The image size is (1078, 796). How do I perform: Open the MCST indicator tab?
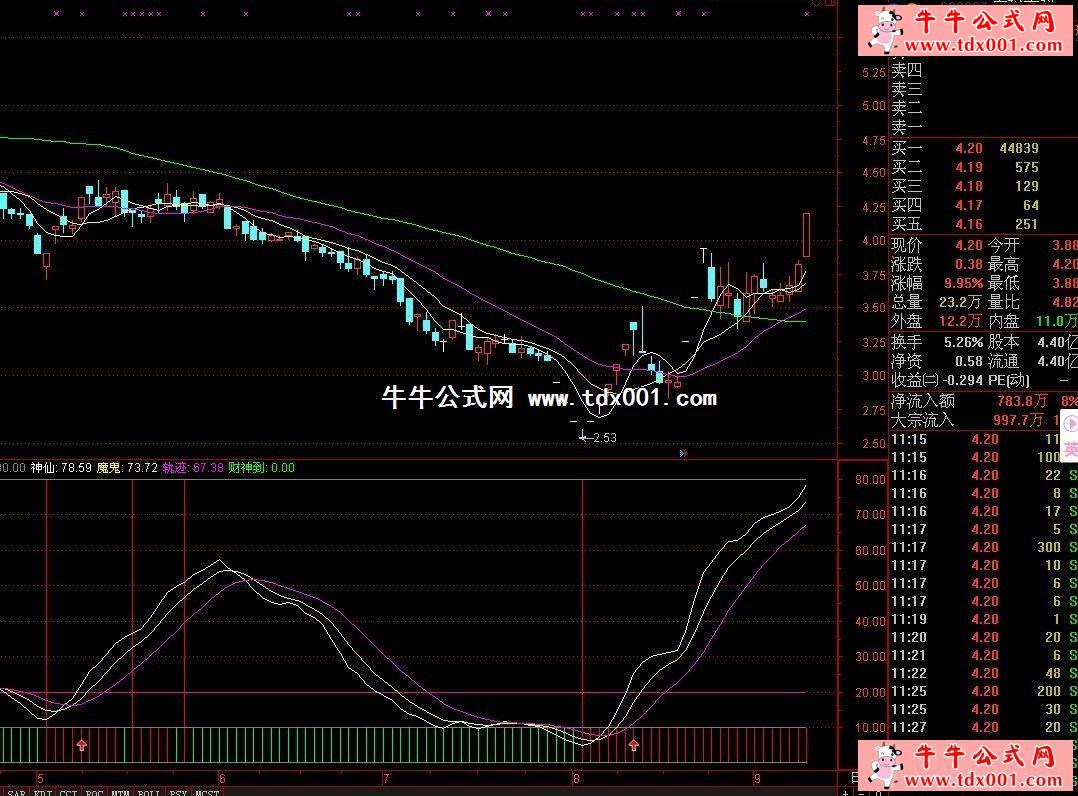coord(207,793)
